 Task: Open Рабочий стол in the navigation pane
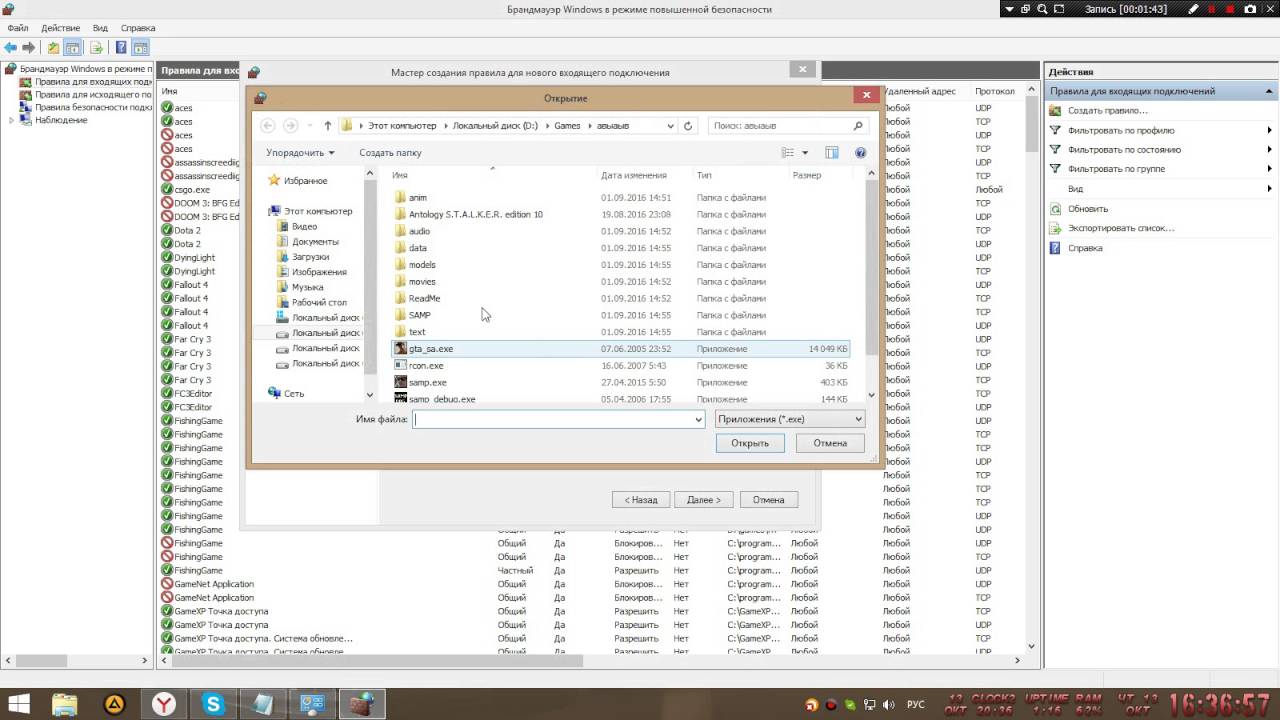[319, 302]
